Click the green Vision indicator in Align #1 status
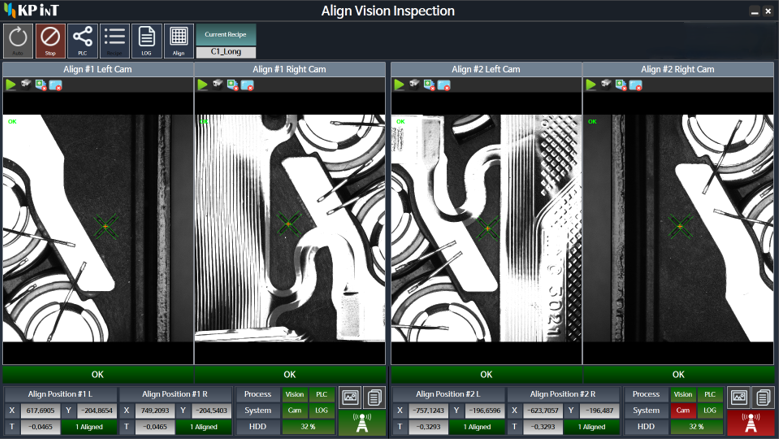The image size is (779, 439). [295, 394]
